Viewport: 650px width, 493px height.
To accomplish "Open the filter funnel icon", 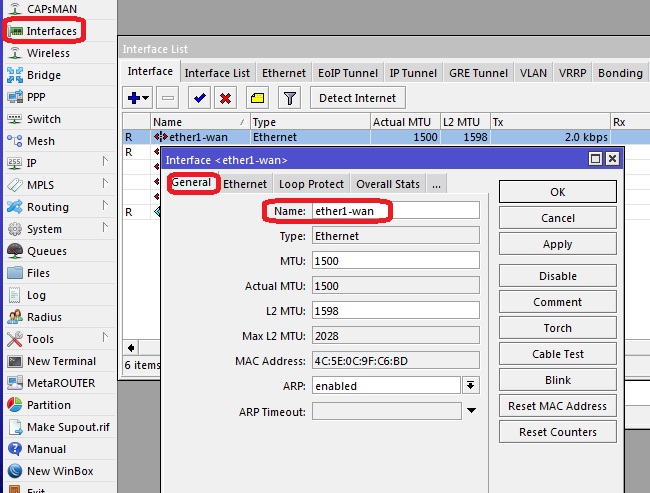I will click(289, 98).
